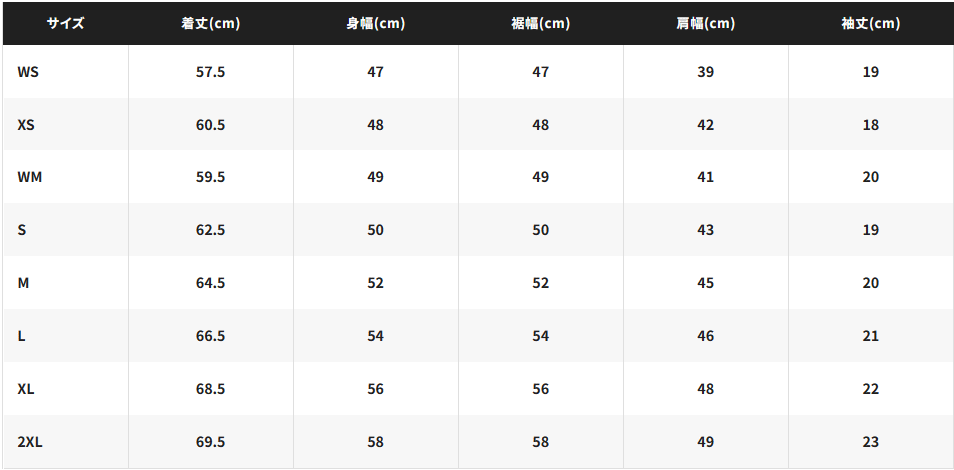Image resolution: width=954 pixels, height=470 pixels.
Task: Click shoulder width 45 in M row
Action: pyautogui.click(x=705, y=283)
